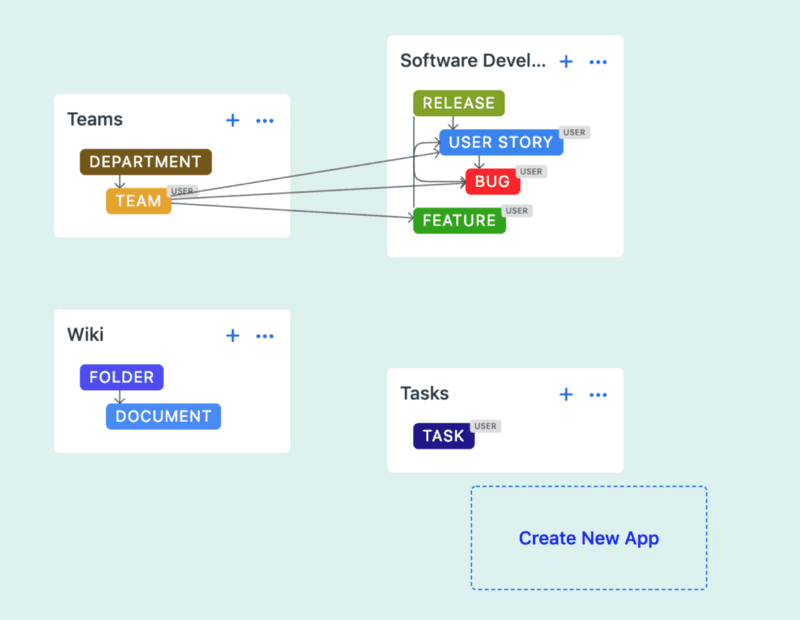Select the blue USER STORY node
Viewport: 800px width, 620px height.
pos(500,142)
